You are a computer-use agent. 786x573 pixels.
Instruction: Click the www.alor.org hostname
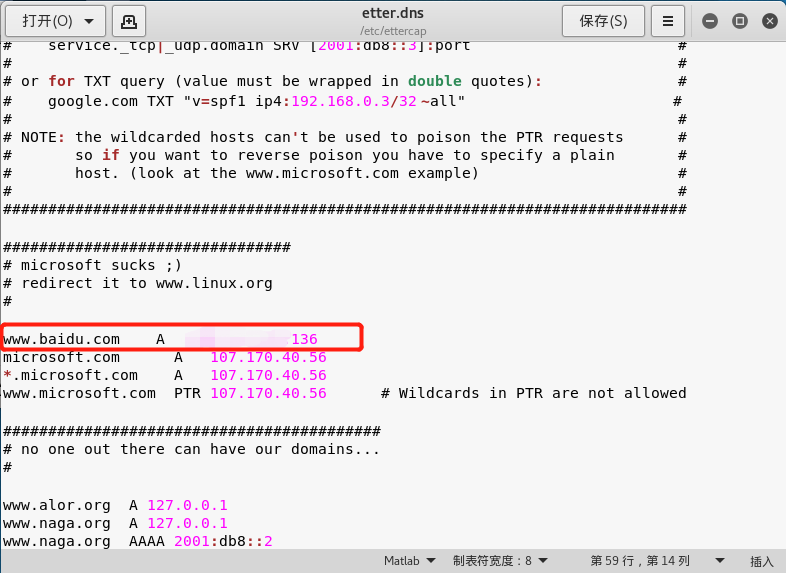click(x=57, y=505)
